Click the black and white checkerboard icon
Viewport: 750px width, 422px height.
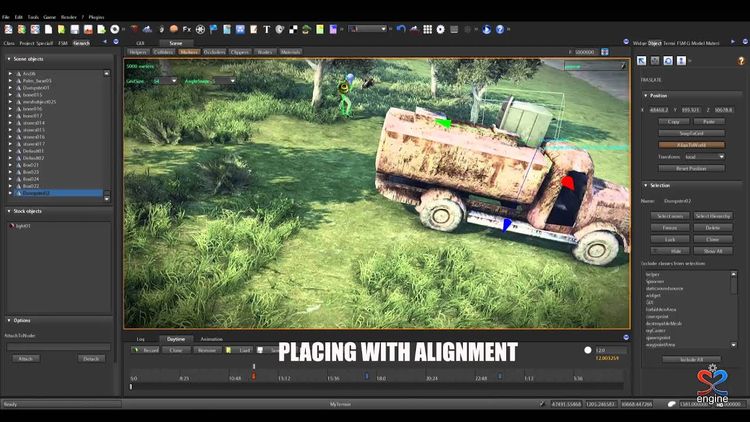pyautogui.click(x=293, y=29)
